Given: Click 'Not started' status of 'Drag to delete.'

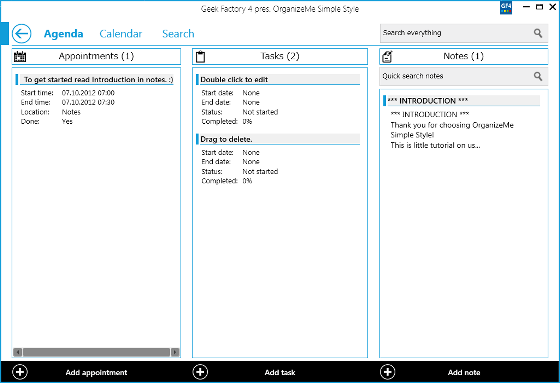Looking at the screenshot, I should click(260, 171).
